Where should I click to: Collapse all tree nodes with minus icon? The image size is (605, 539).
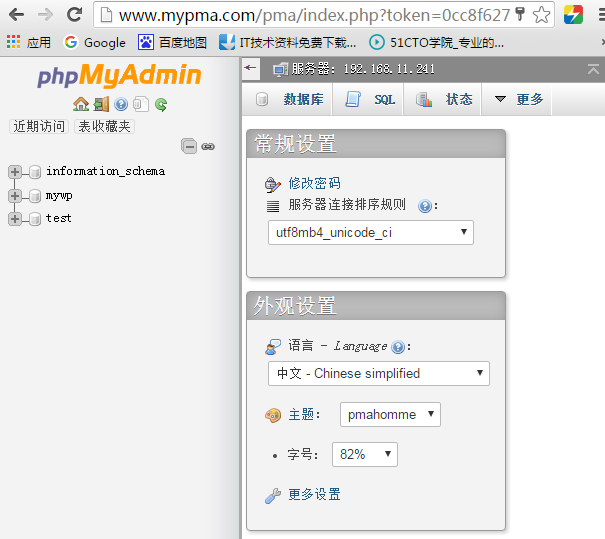(x=189, y=146)
